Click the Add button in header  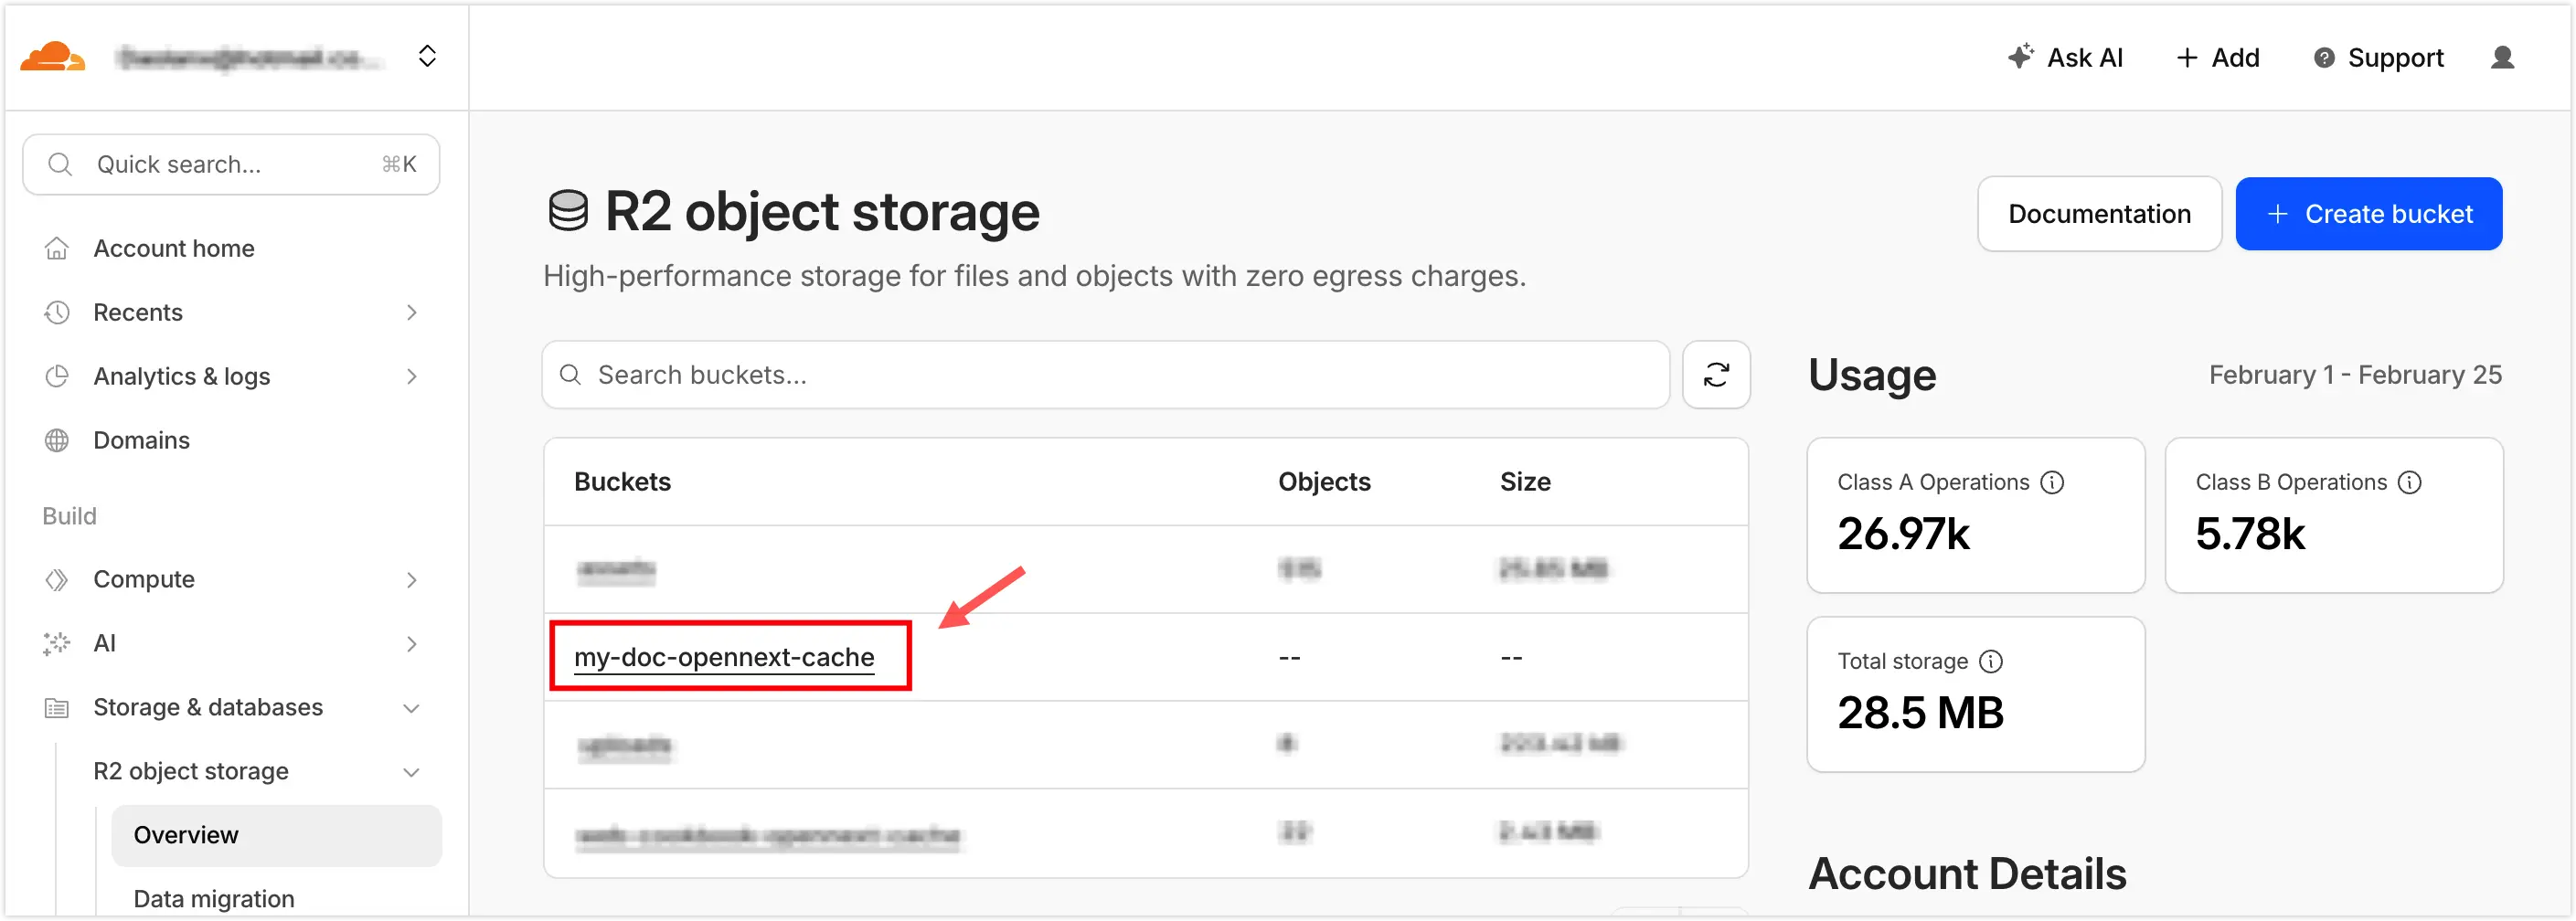[x=2218, y=58]
